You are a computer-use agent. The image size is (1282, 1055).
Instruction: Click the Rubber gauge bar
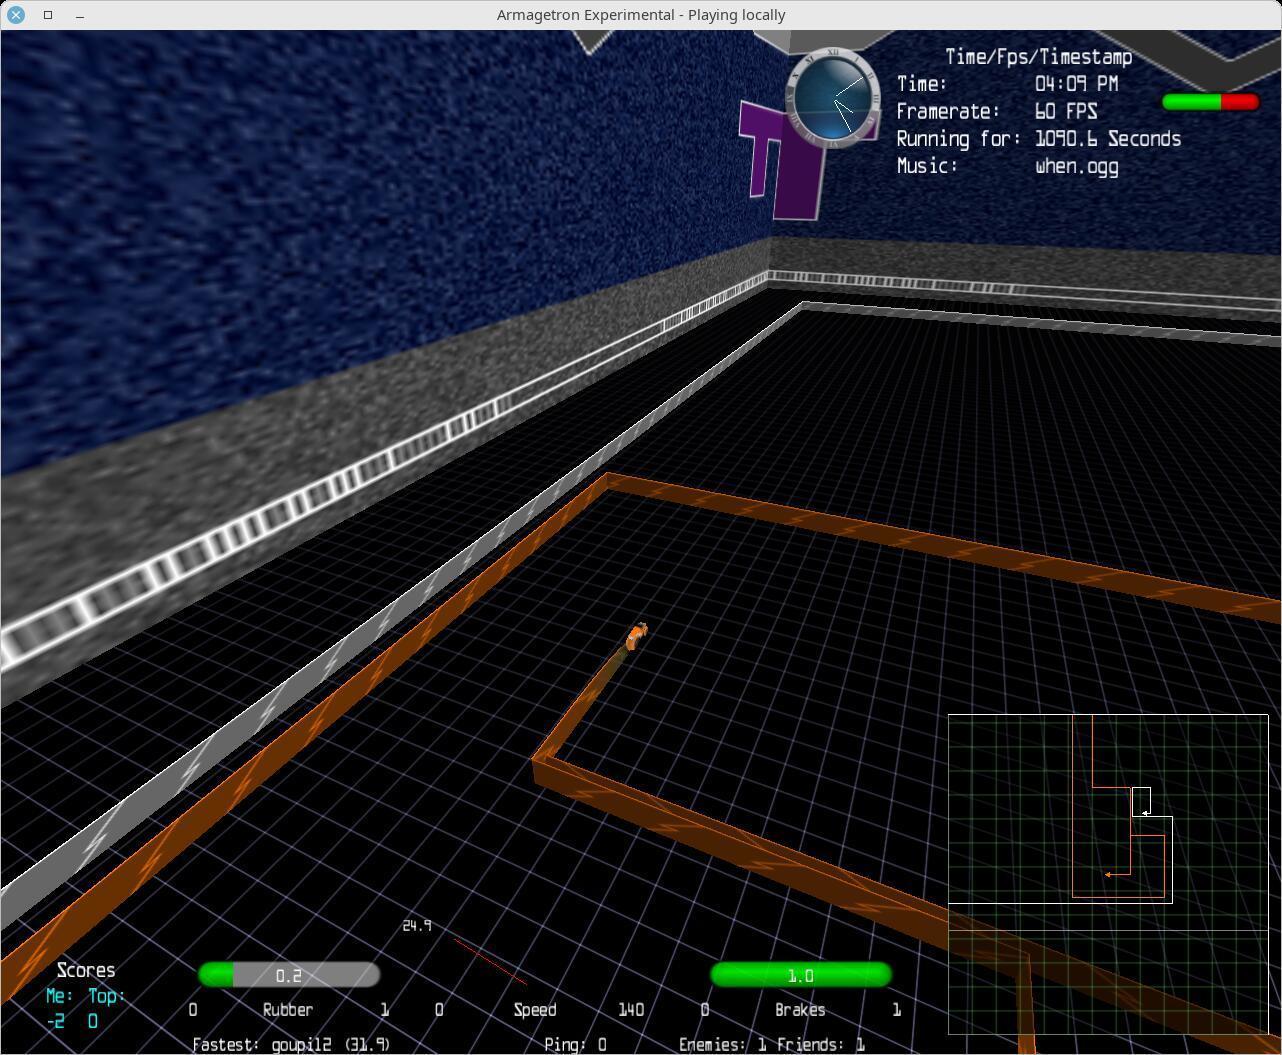point(289,975)
